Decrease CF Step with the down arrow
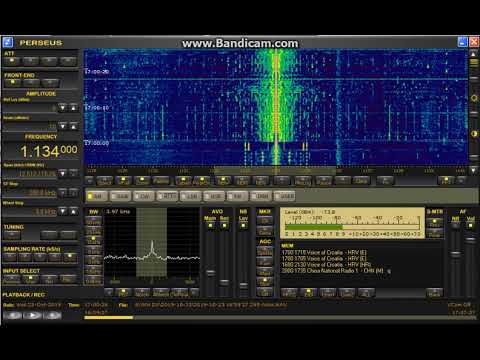The height and width of the screenshot is (360, 480). point(62,192)
